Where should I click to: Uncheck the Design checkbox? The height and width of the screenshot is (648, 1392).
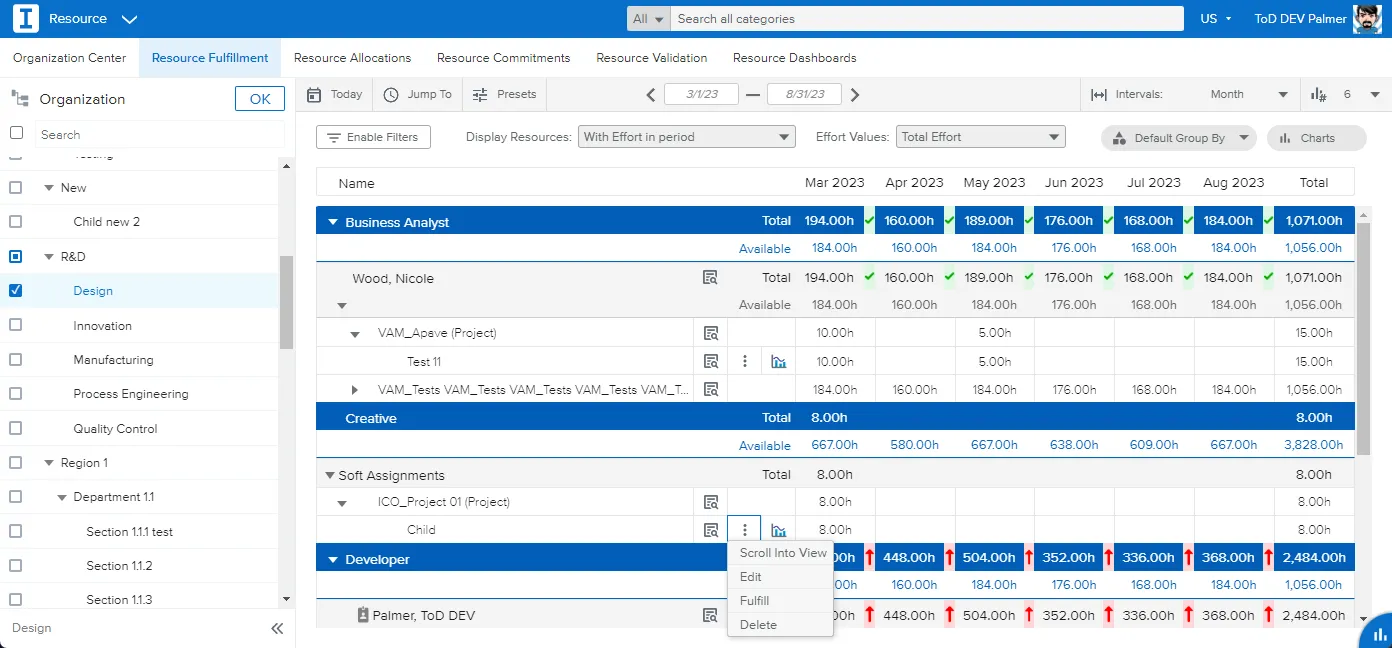click(16, 291)
